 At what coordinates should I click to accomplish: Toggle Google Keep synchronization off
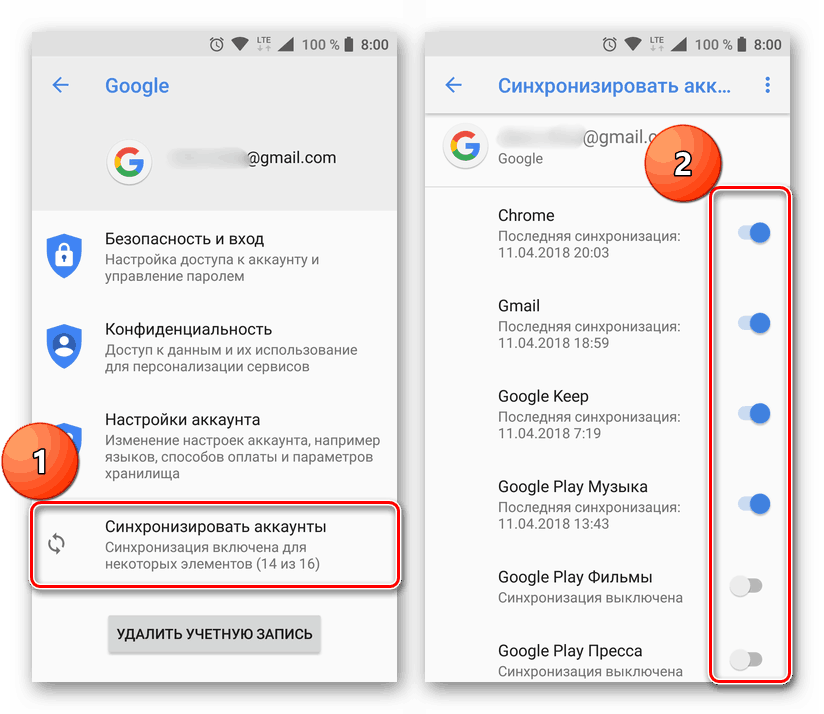pos(754,413)
